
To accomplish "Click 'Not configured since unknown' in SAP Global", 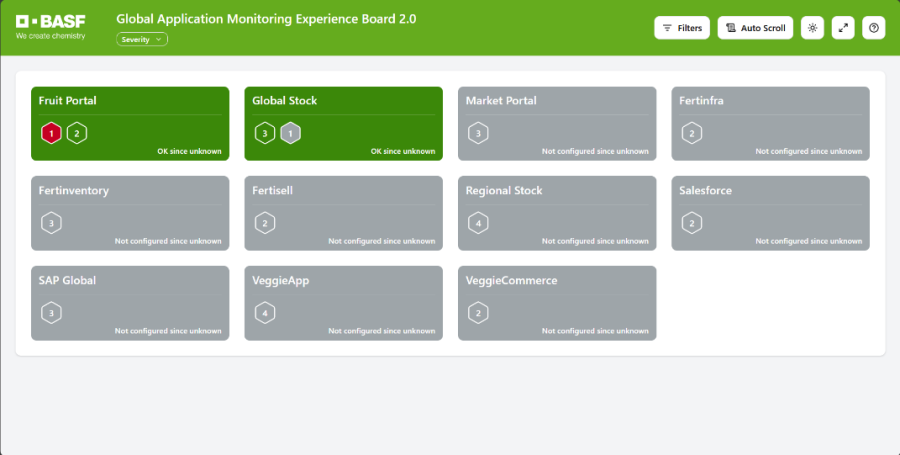I will pos(168,331).
